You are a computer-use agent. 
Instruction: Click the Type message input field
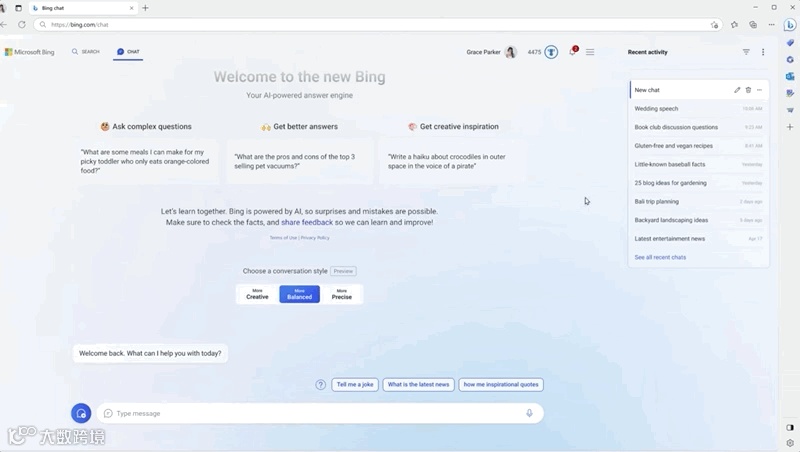320,413
